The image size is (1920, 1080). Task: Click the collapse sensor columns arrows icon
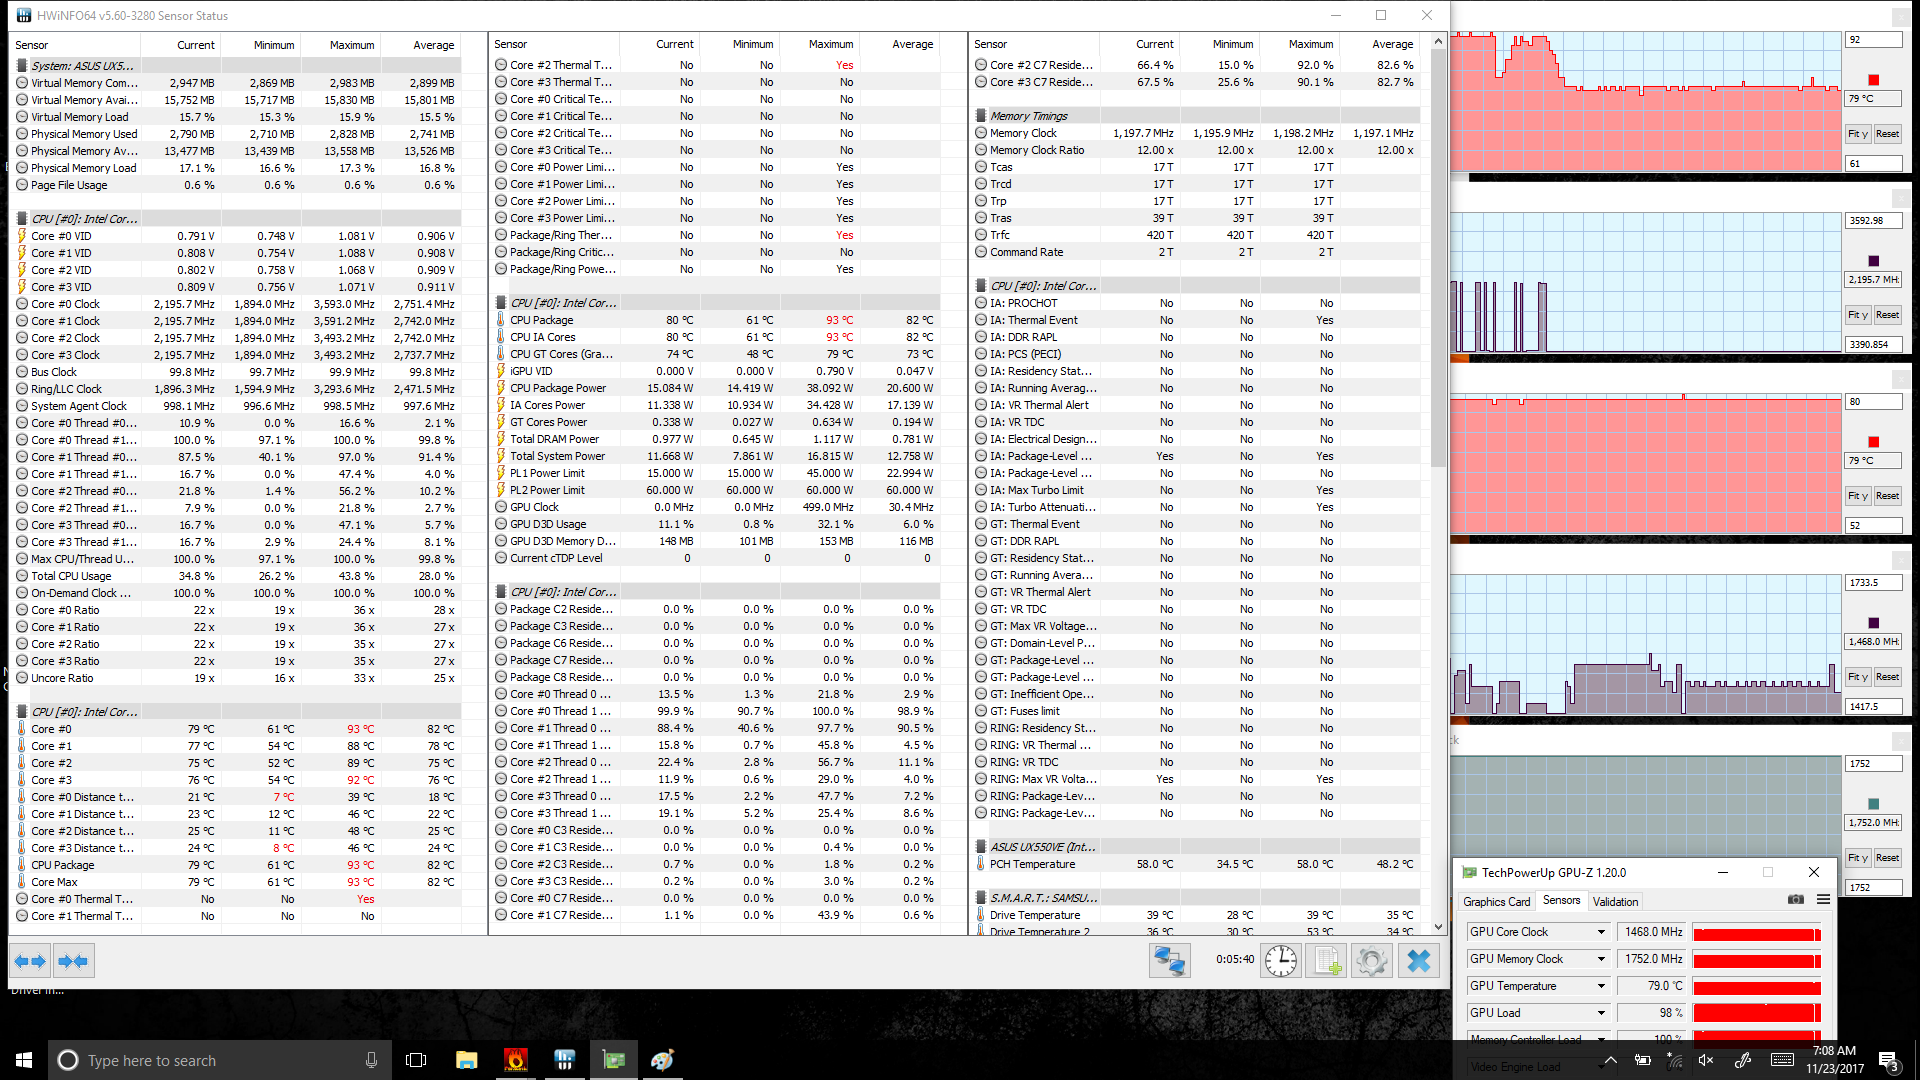tap(73, 961)
